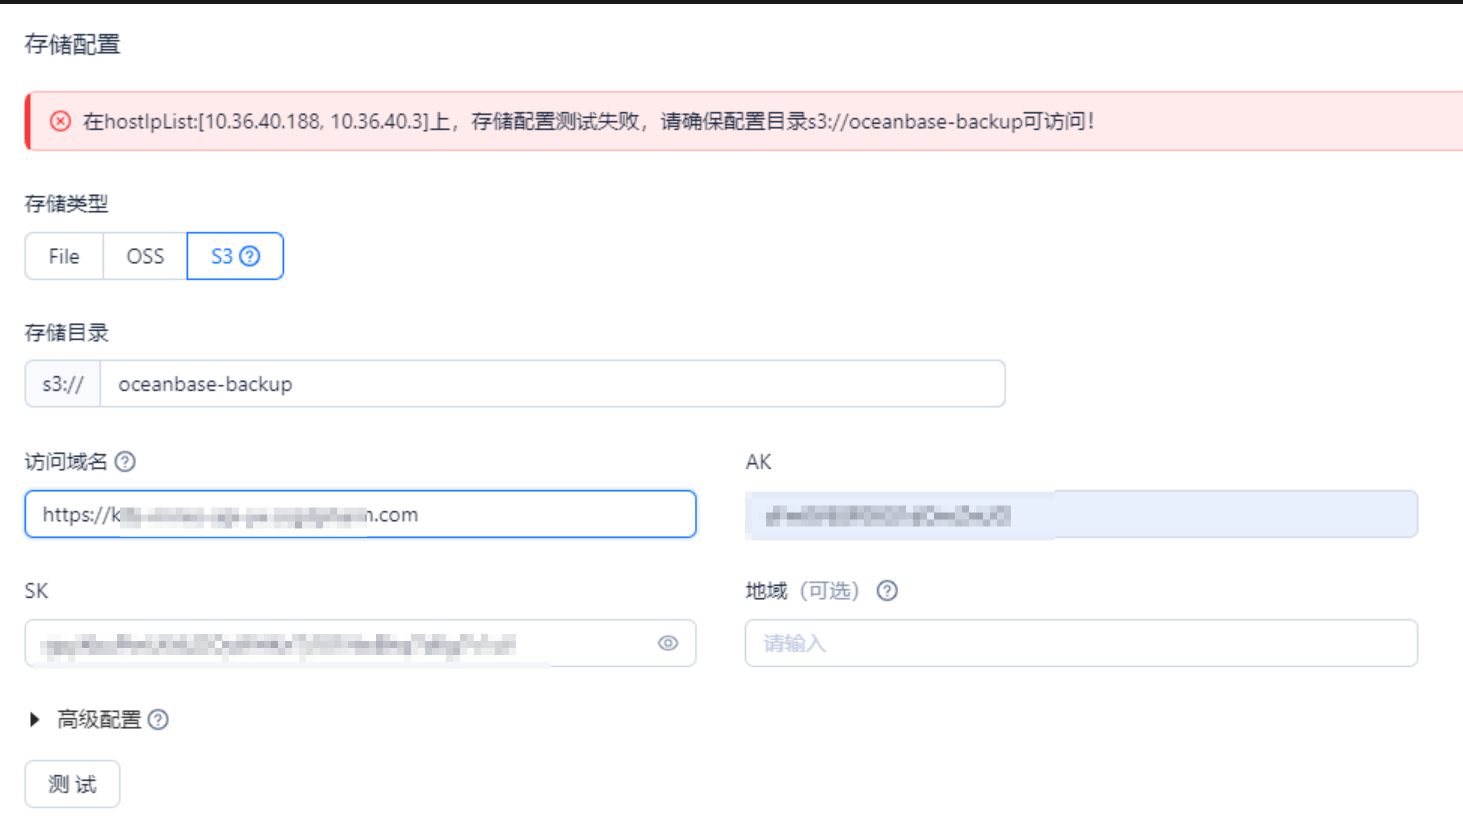Click the help icon beside S3
Viewport: 1463px width, 837px height.
(x=250, y=256)
